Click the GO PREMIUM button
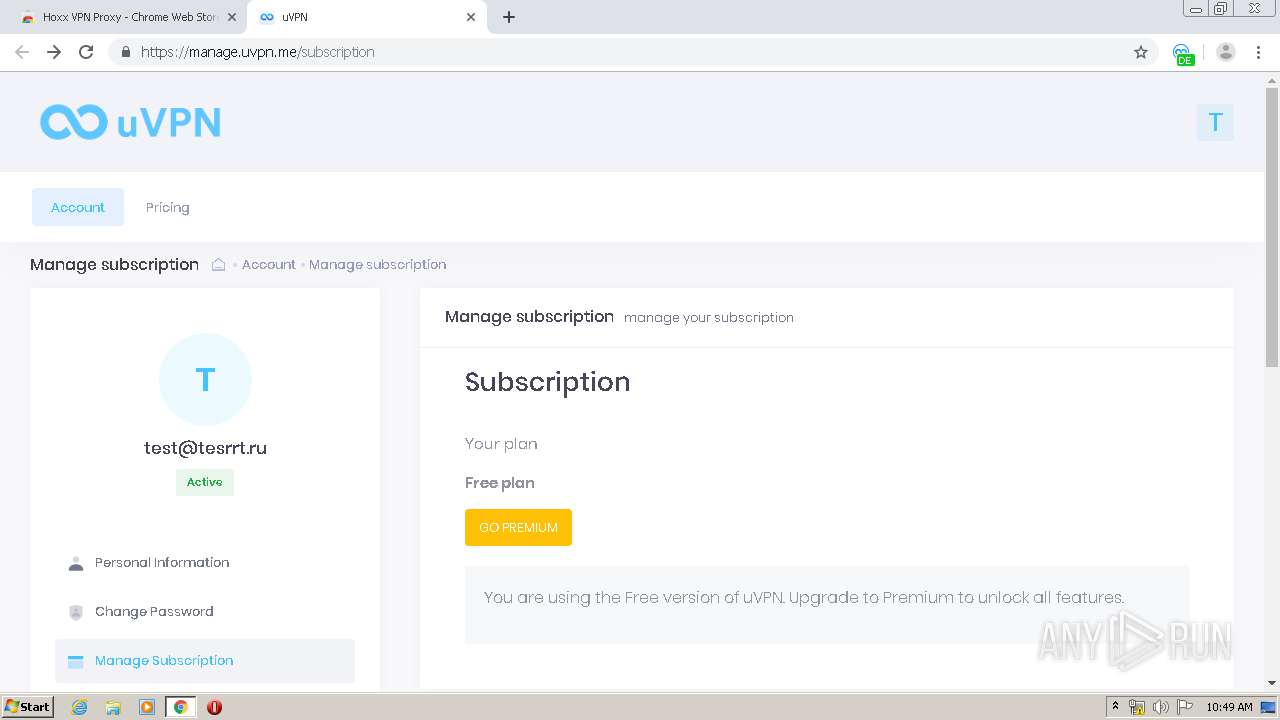Image resolution: width=1280 pixels, height=720 pixels. pos(518,527)
